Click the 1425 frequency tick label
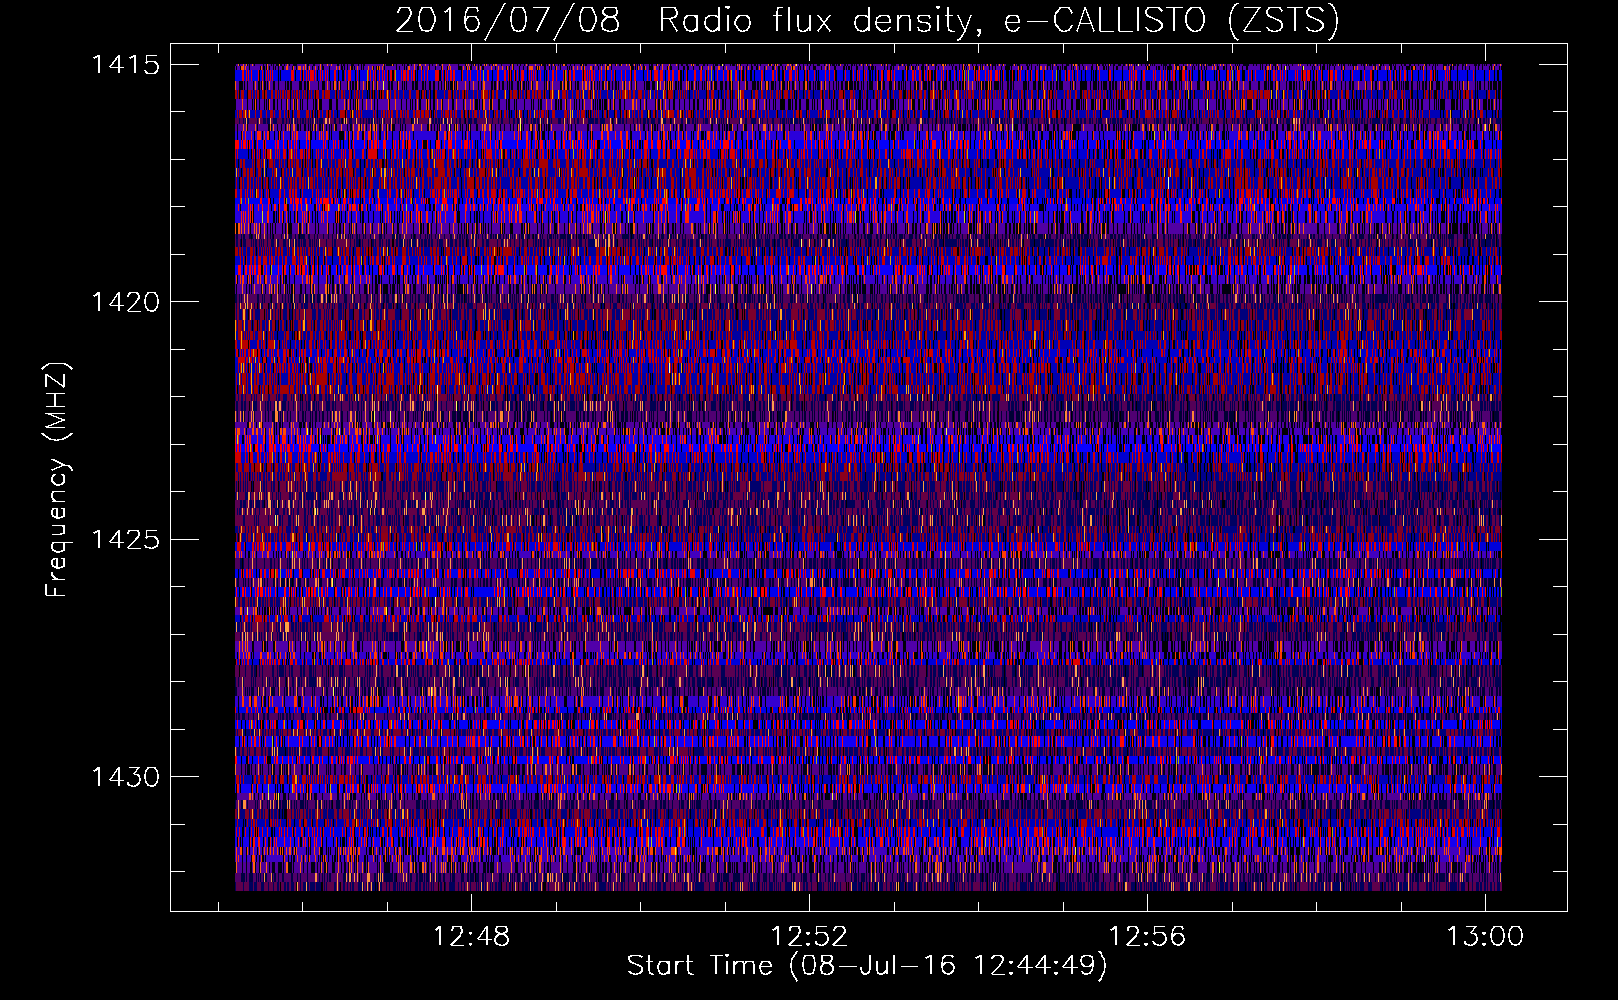 pyautogui.click(x=125, y=540)
